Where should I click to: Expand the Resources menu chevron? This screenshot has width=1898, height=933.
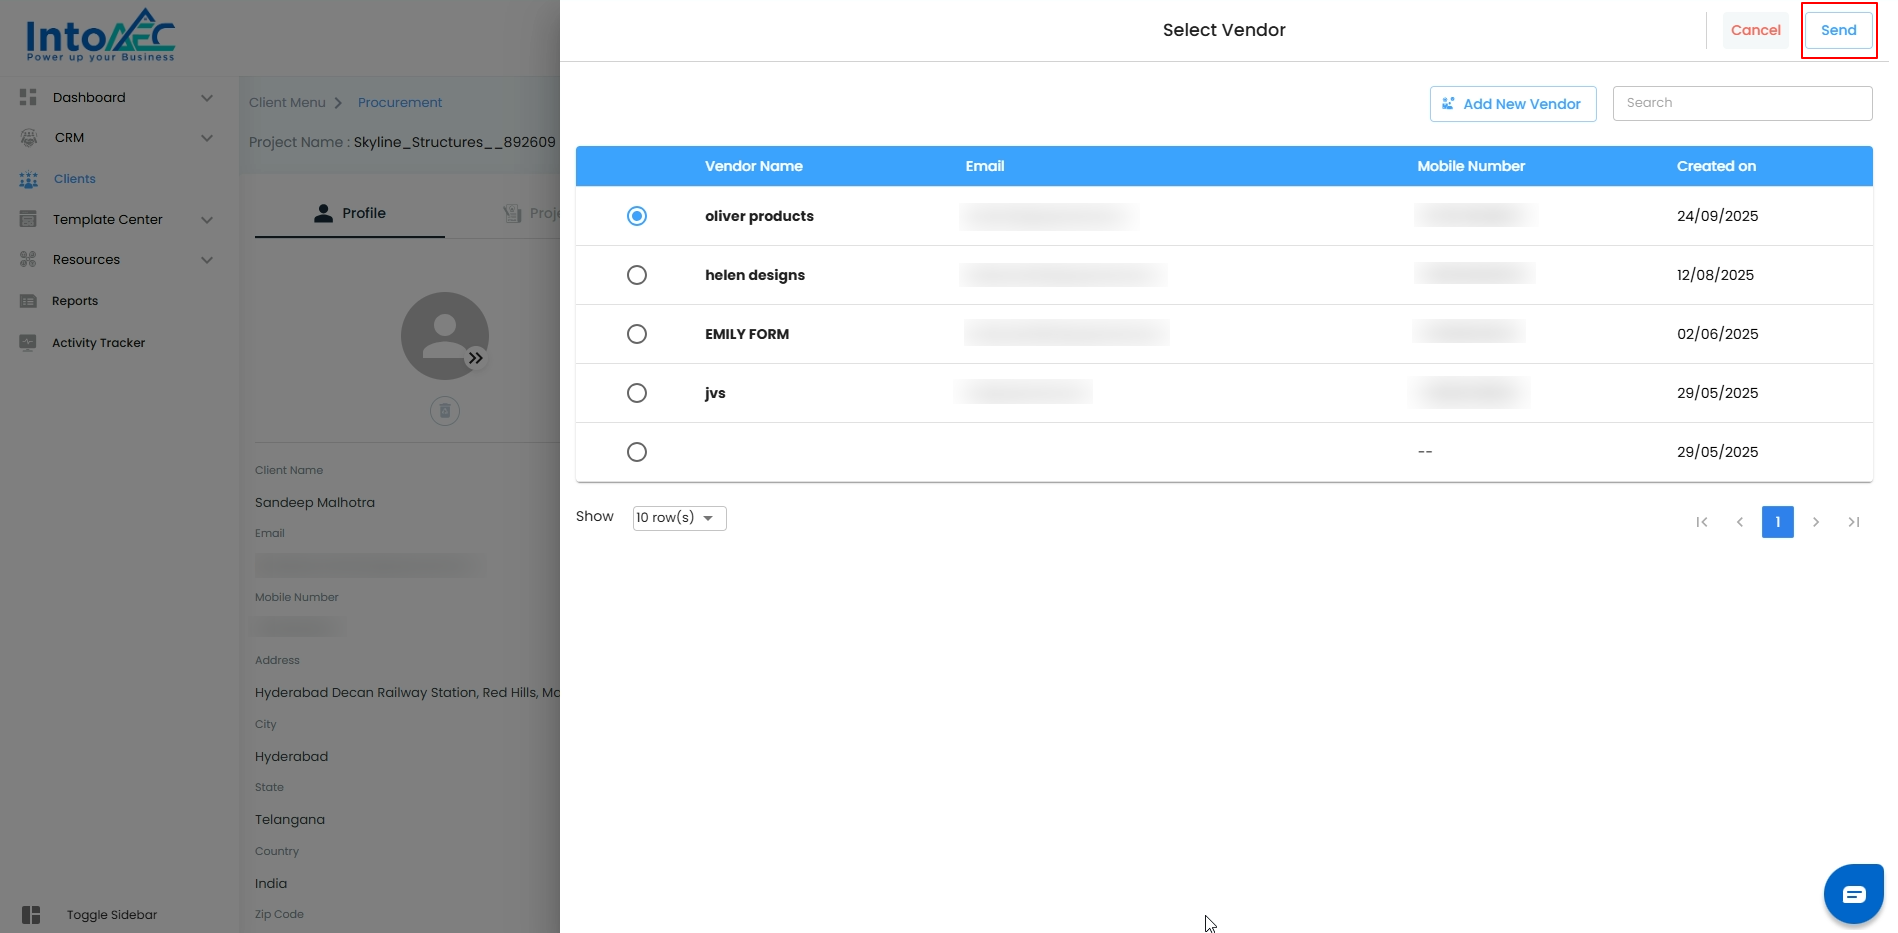click(207, 260)
